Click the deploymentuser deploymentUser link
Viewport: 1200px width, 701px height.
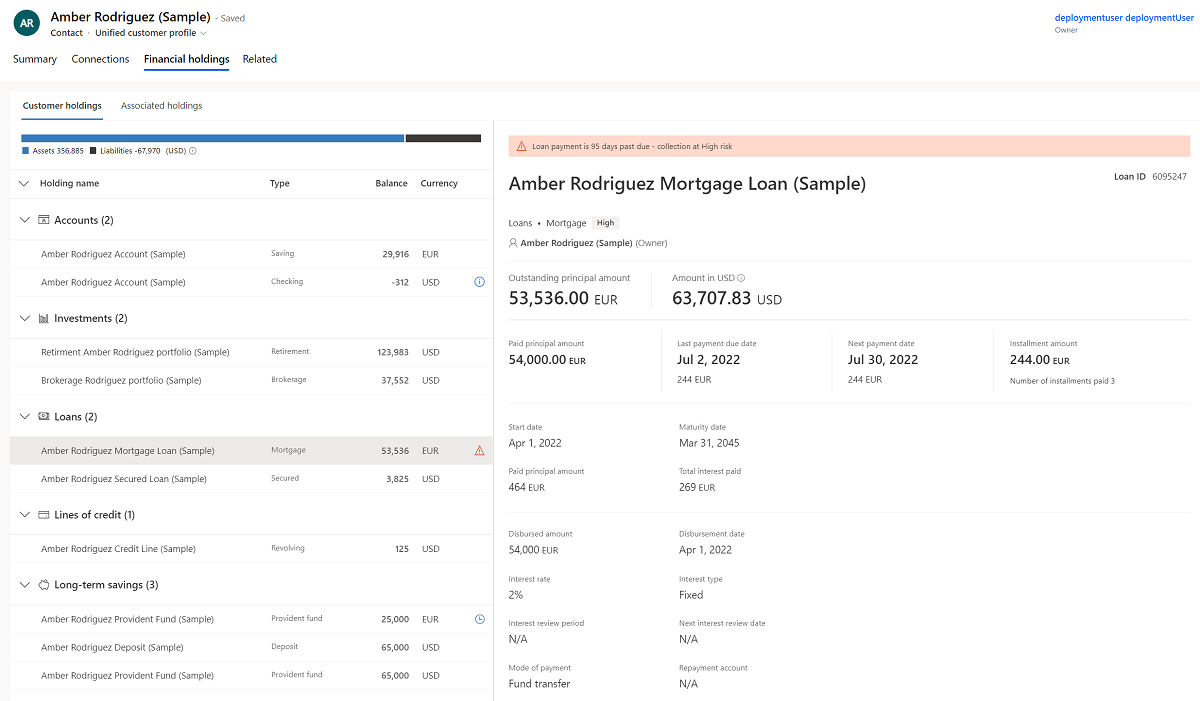pos(1122,17)
